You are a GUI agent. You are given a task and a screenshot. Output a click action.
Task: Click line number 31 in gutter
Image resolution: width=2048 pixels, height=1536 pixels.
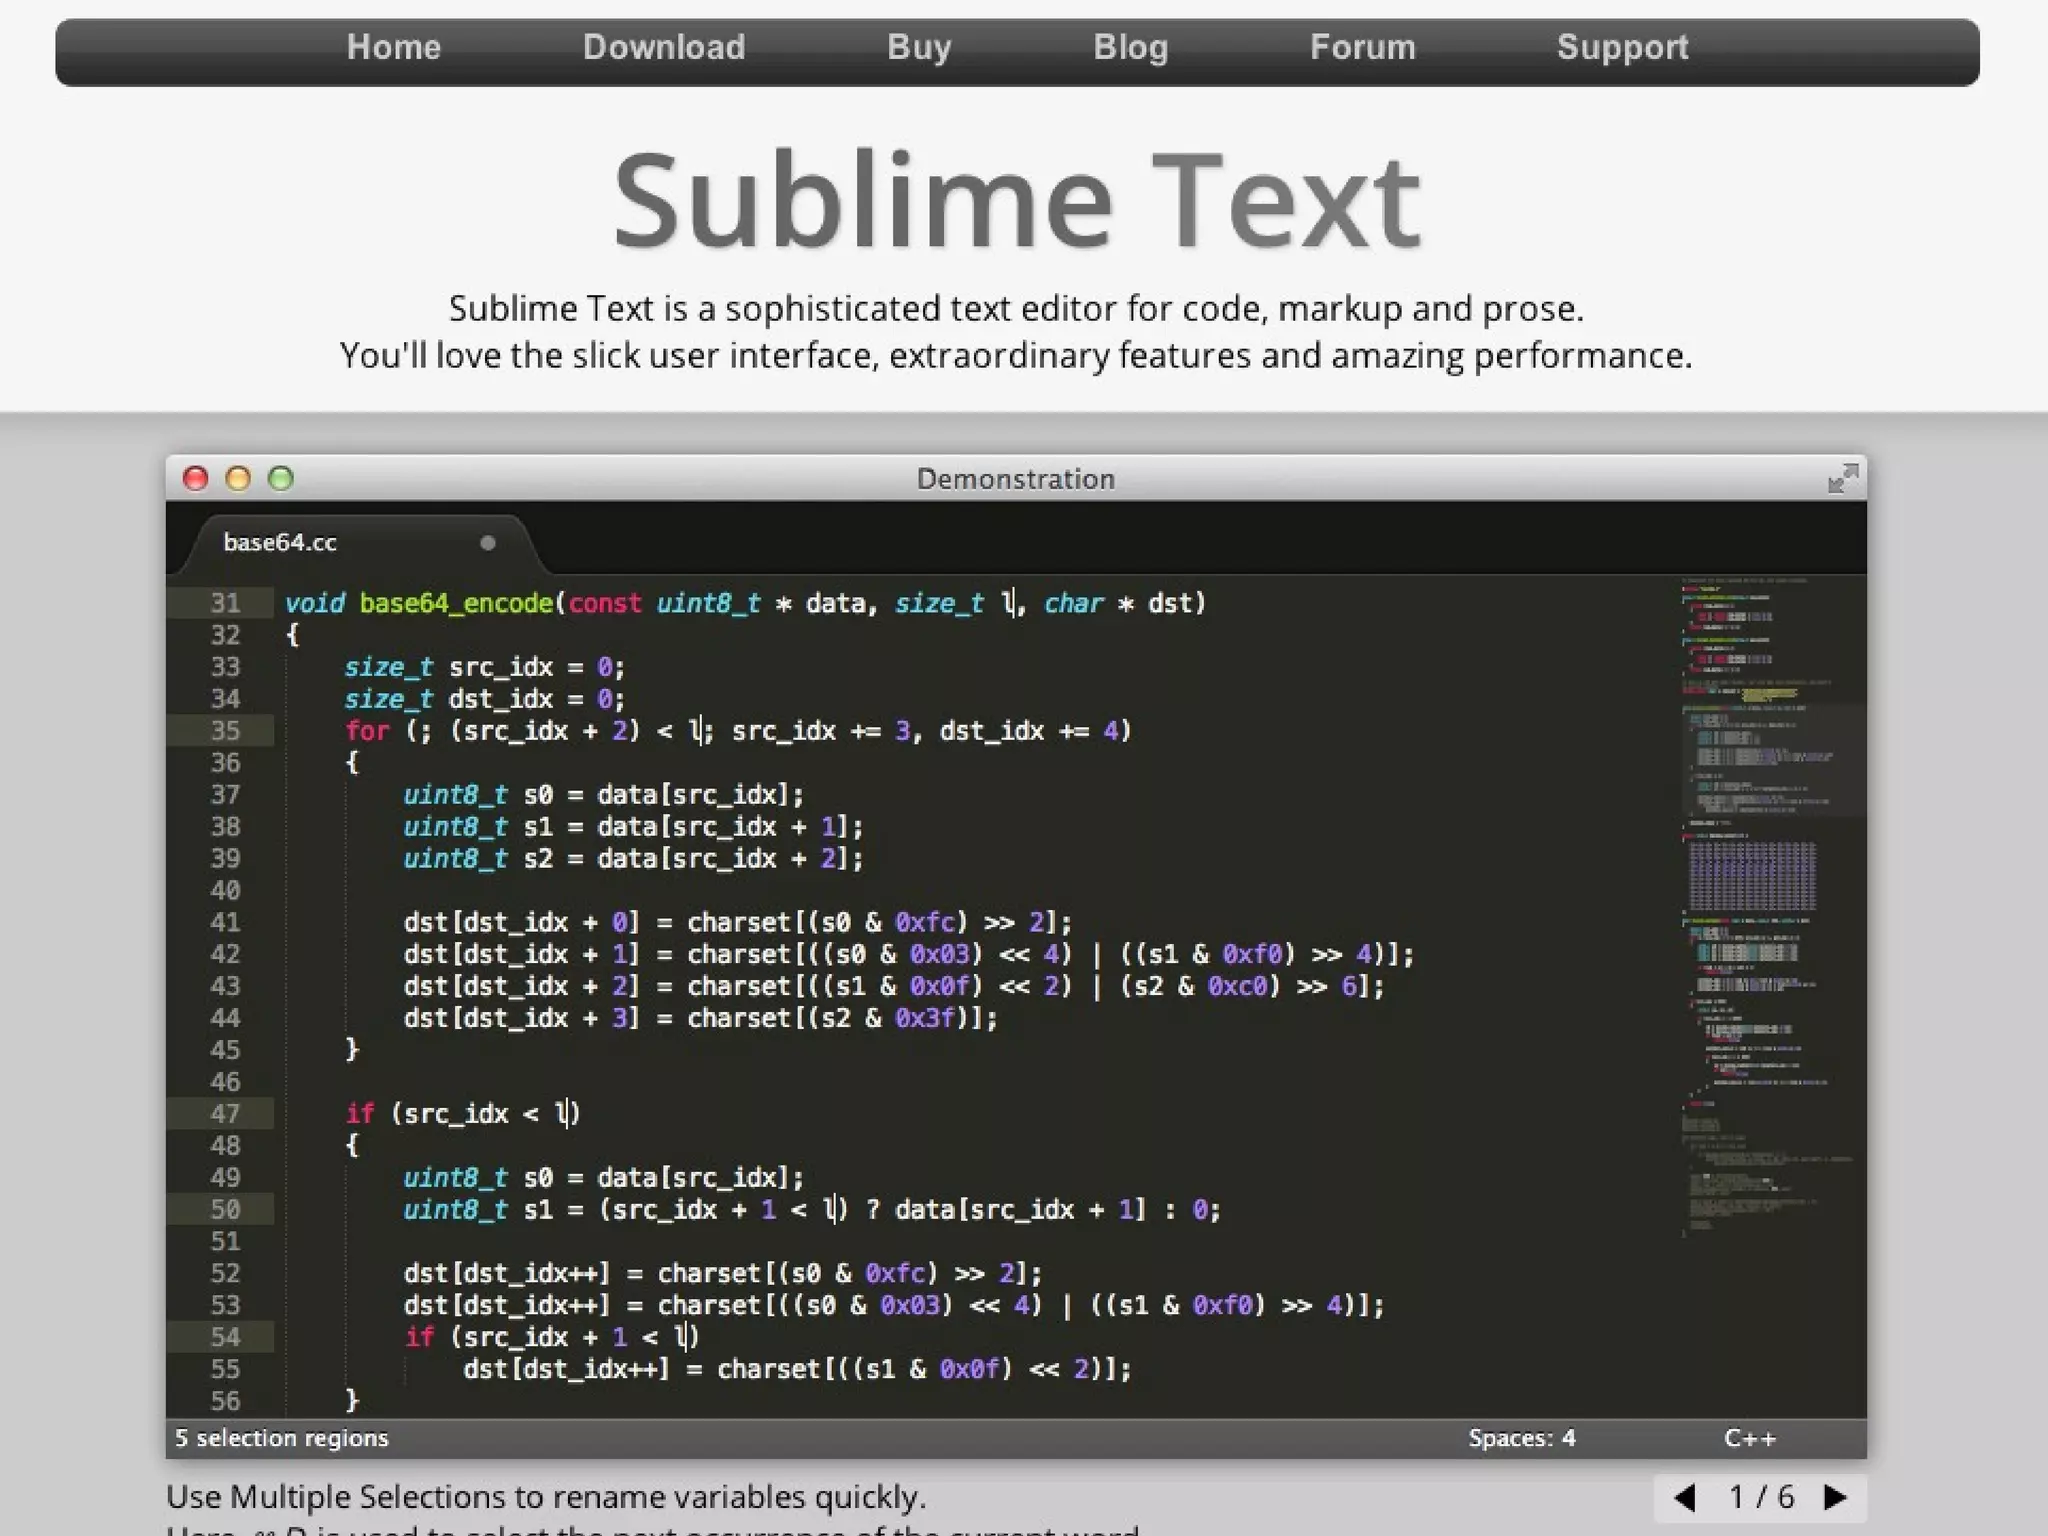pyautogui.click(x=225, y=603)
